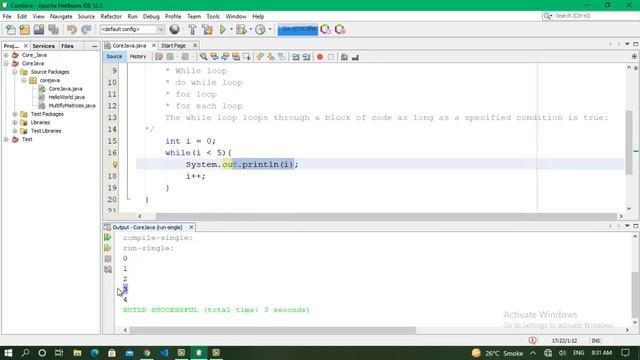Close the Output CoreJava run-single tab
The image size is (640, 360).
[x=191, y=227]
